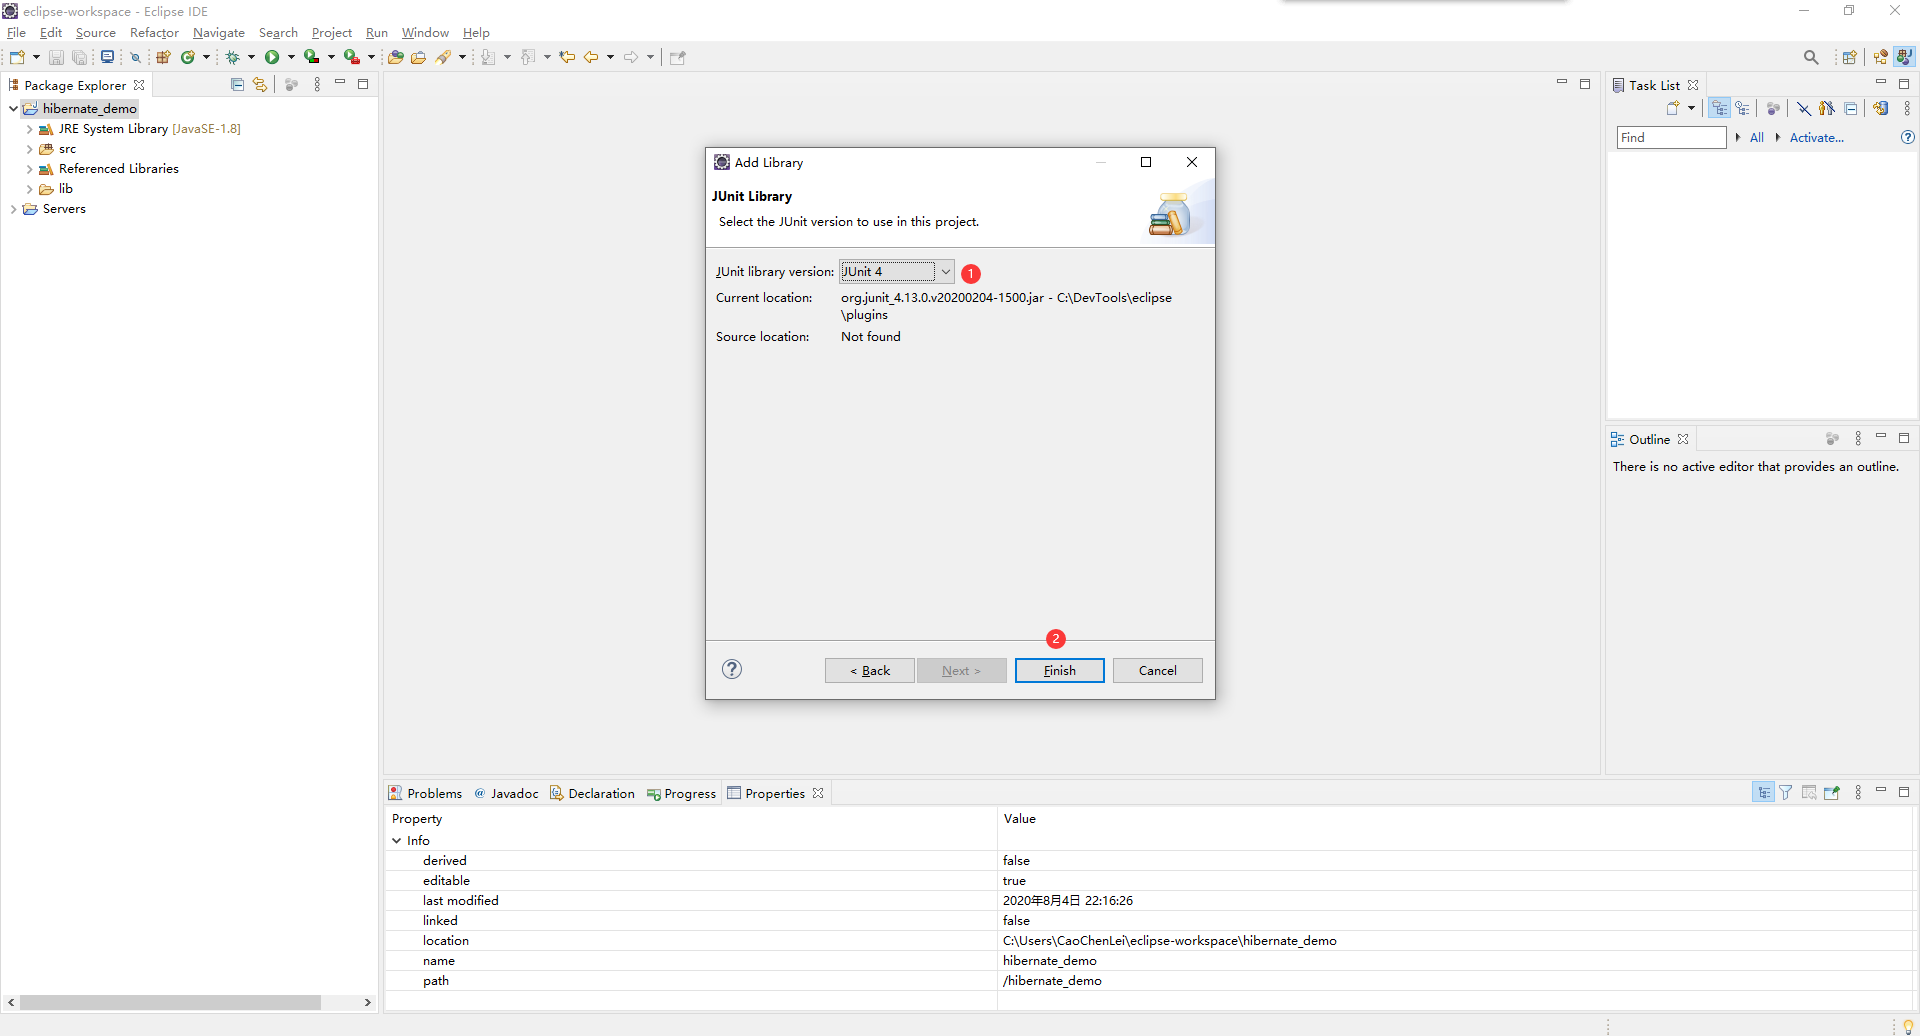
Task: Click inside the Find field of Task List
Action: click(1669, 137)
